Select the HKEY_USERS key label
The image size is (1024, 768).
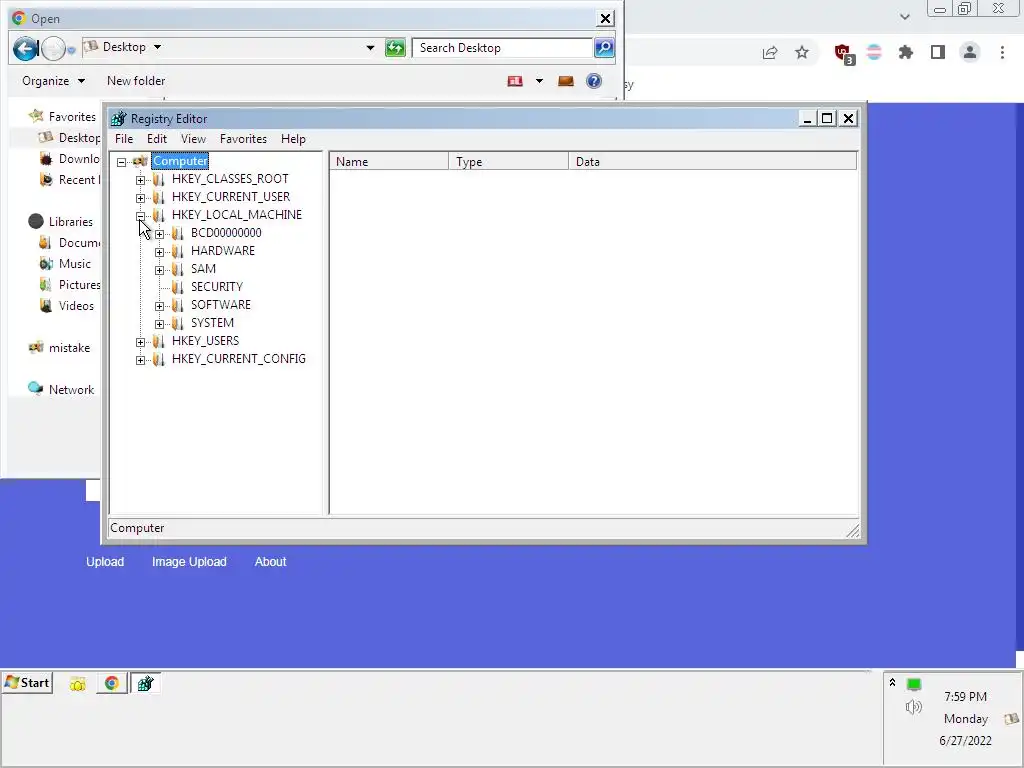tap(205, 341)
